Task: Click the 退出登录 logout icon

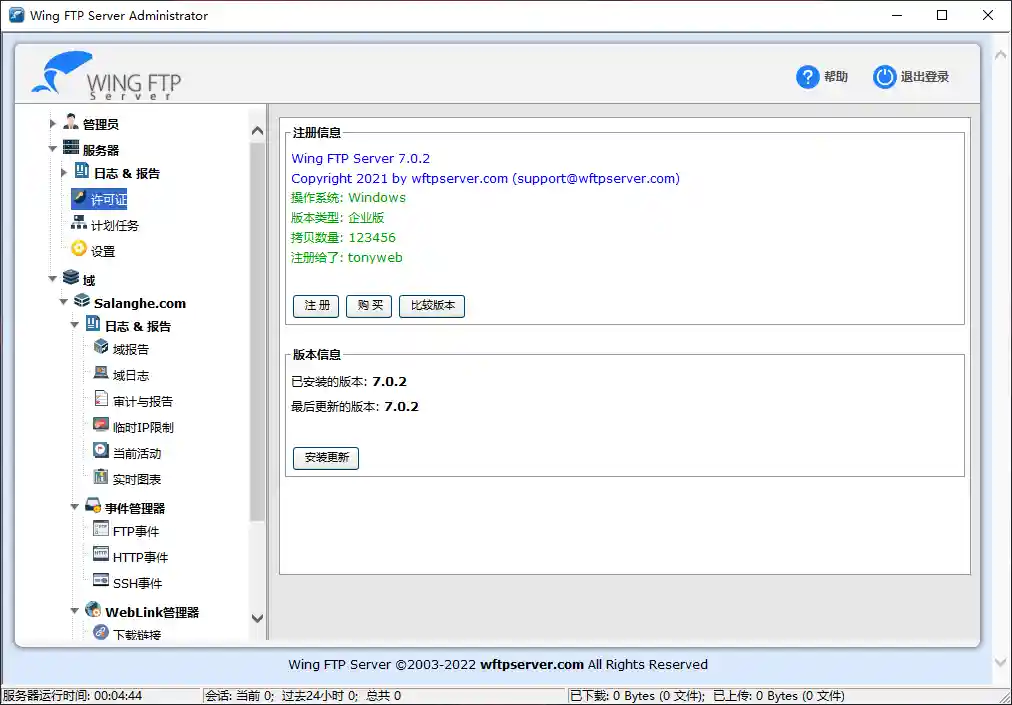Action: click(x=884, y=76)
